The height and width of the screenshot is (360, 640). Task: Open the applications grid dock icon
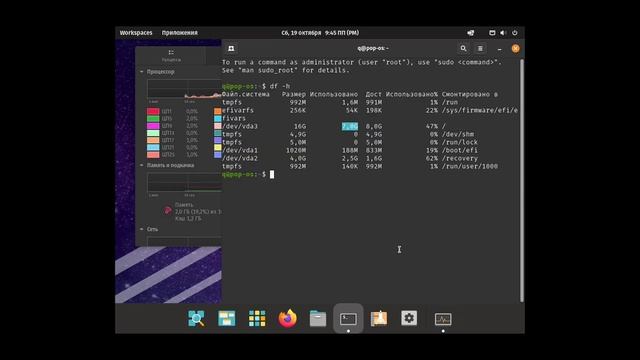257,318
